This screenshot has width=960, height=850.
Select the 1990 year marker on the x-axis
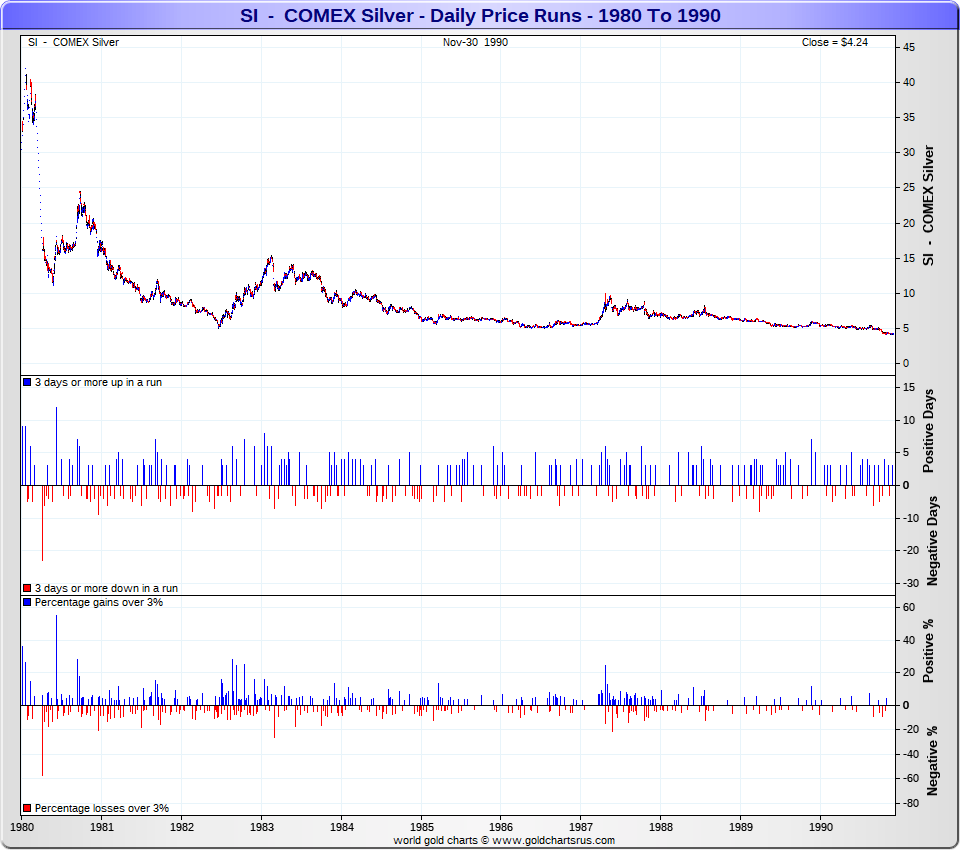[x=820, y=828]
